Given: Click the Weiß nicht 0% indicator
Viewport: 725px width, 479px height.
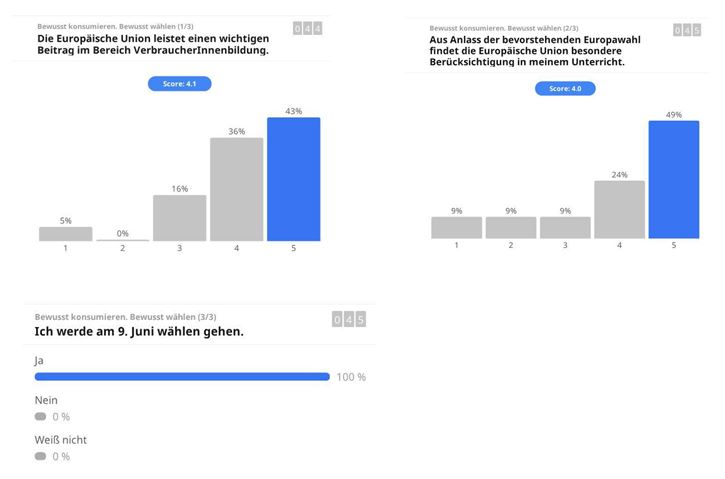Looking at the screenshot, I should (40, 456).
